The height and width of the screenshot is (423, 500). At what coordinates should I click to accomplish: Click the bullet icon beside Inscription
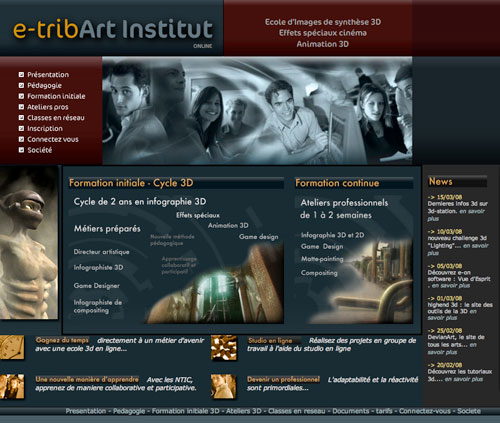tap(21, 128)
